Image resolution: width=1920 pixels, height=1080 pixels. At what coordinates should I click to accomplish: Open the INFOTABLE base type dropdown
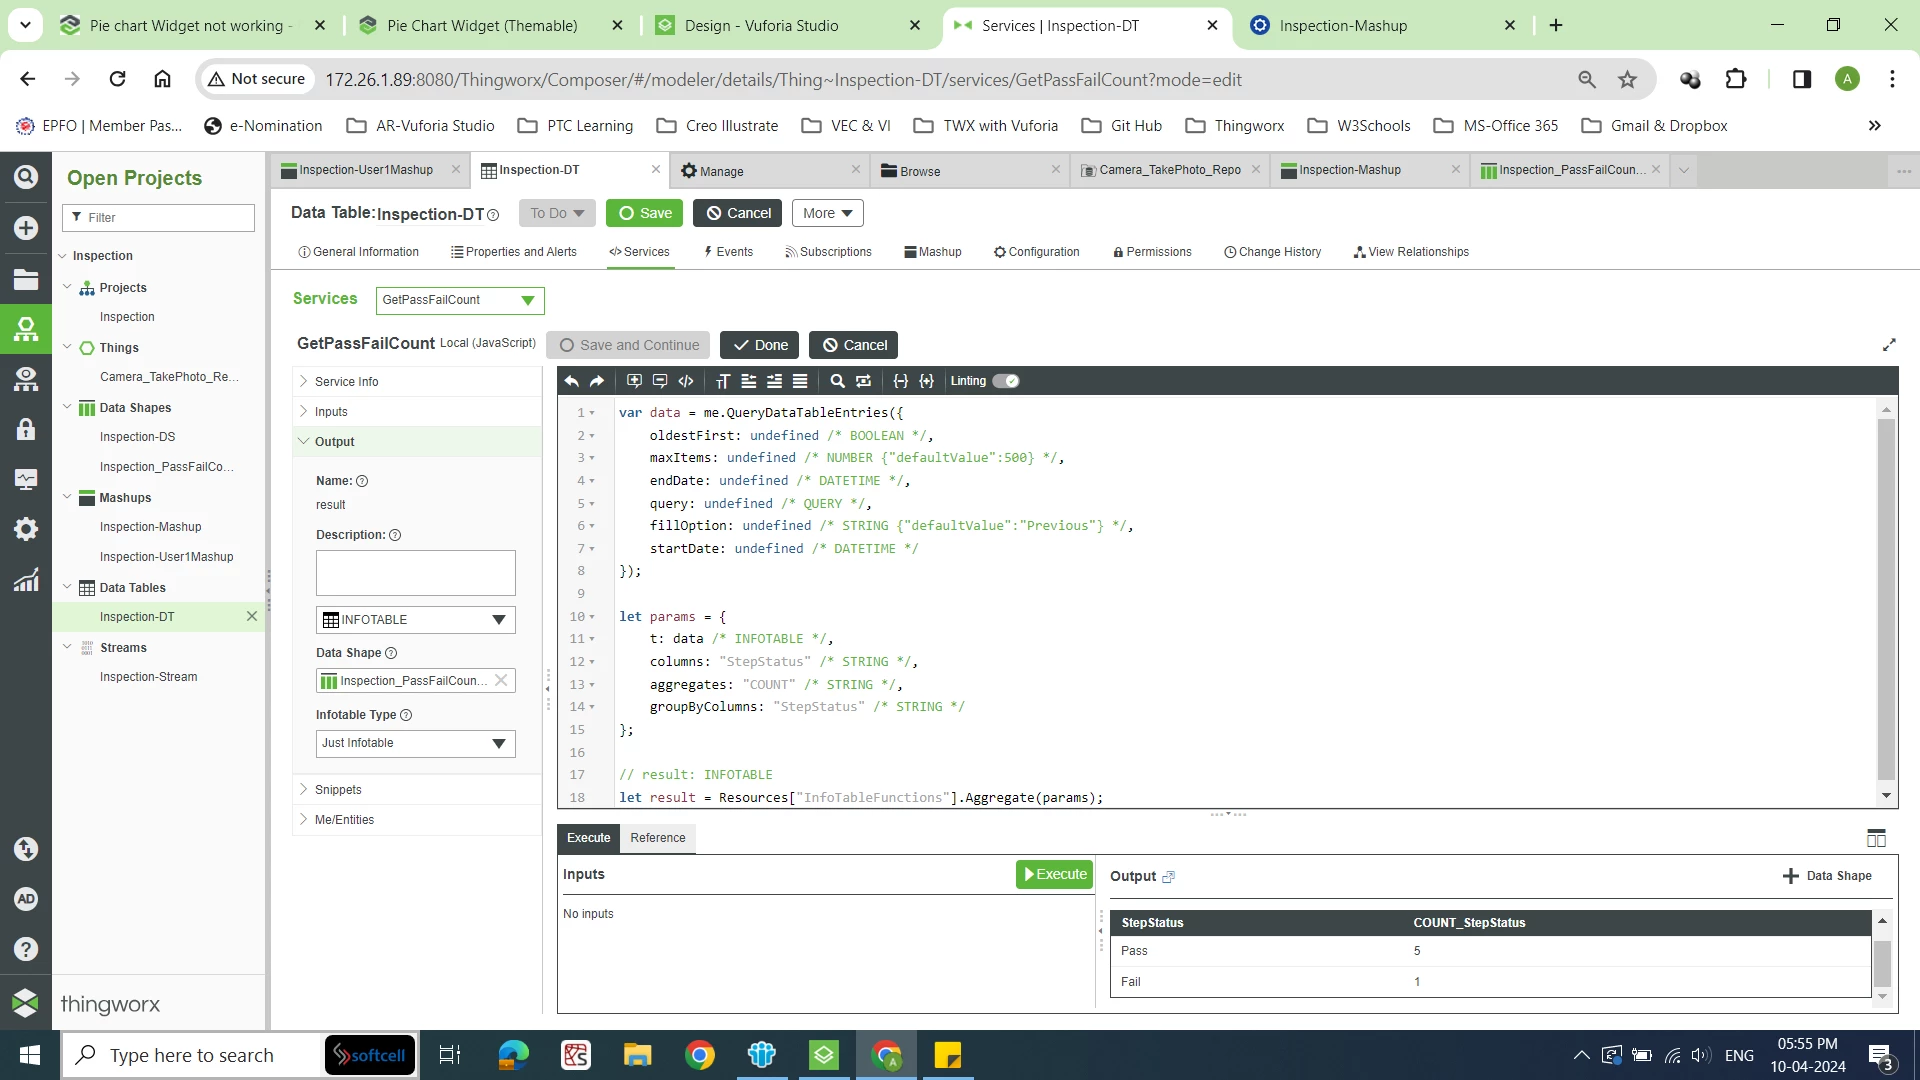click(x=498, y=620)
